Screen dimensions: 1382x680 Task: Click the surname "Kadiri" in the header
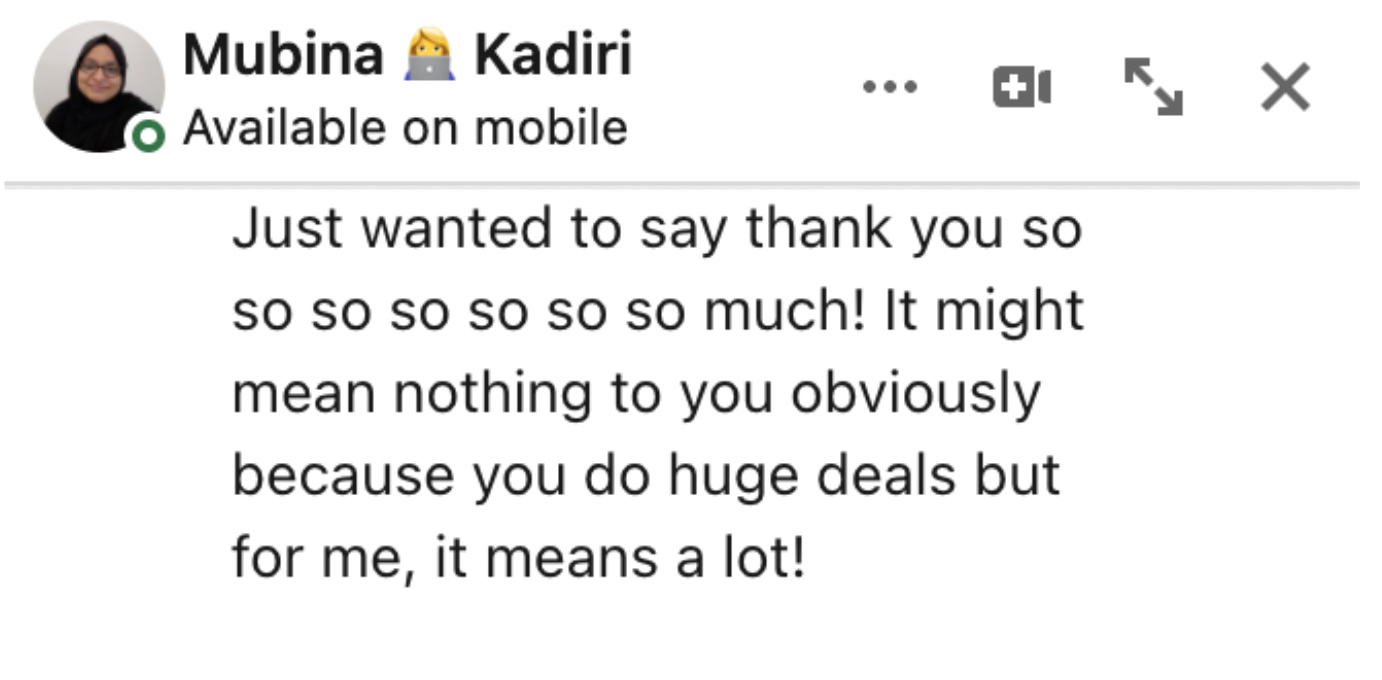tap(552, 55)
